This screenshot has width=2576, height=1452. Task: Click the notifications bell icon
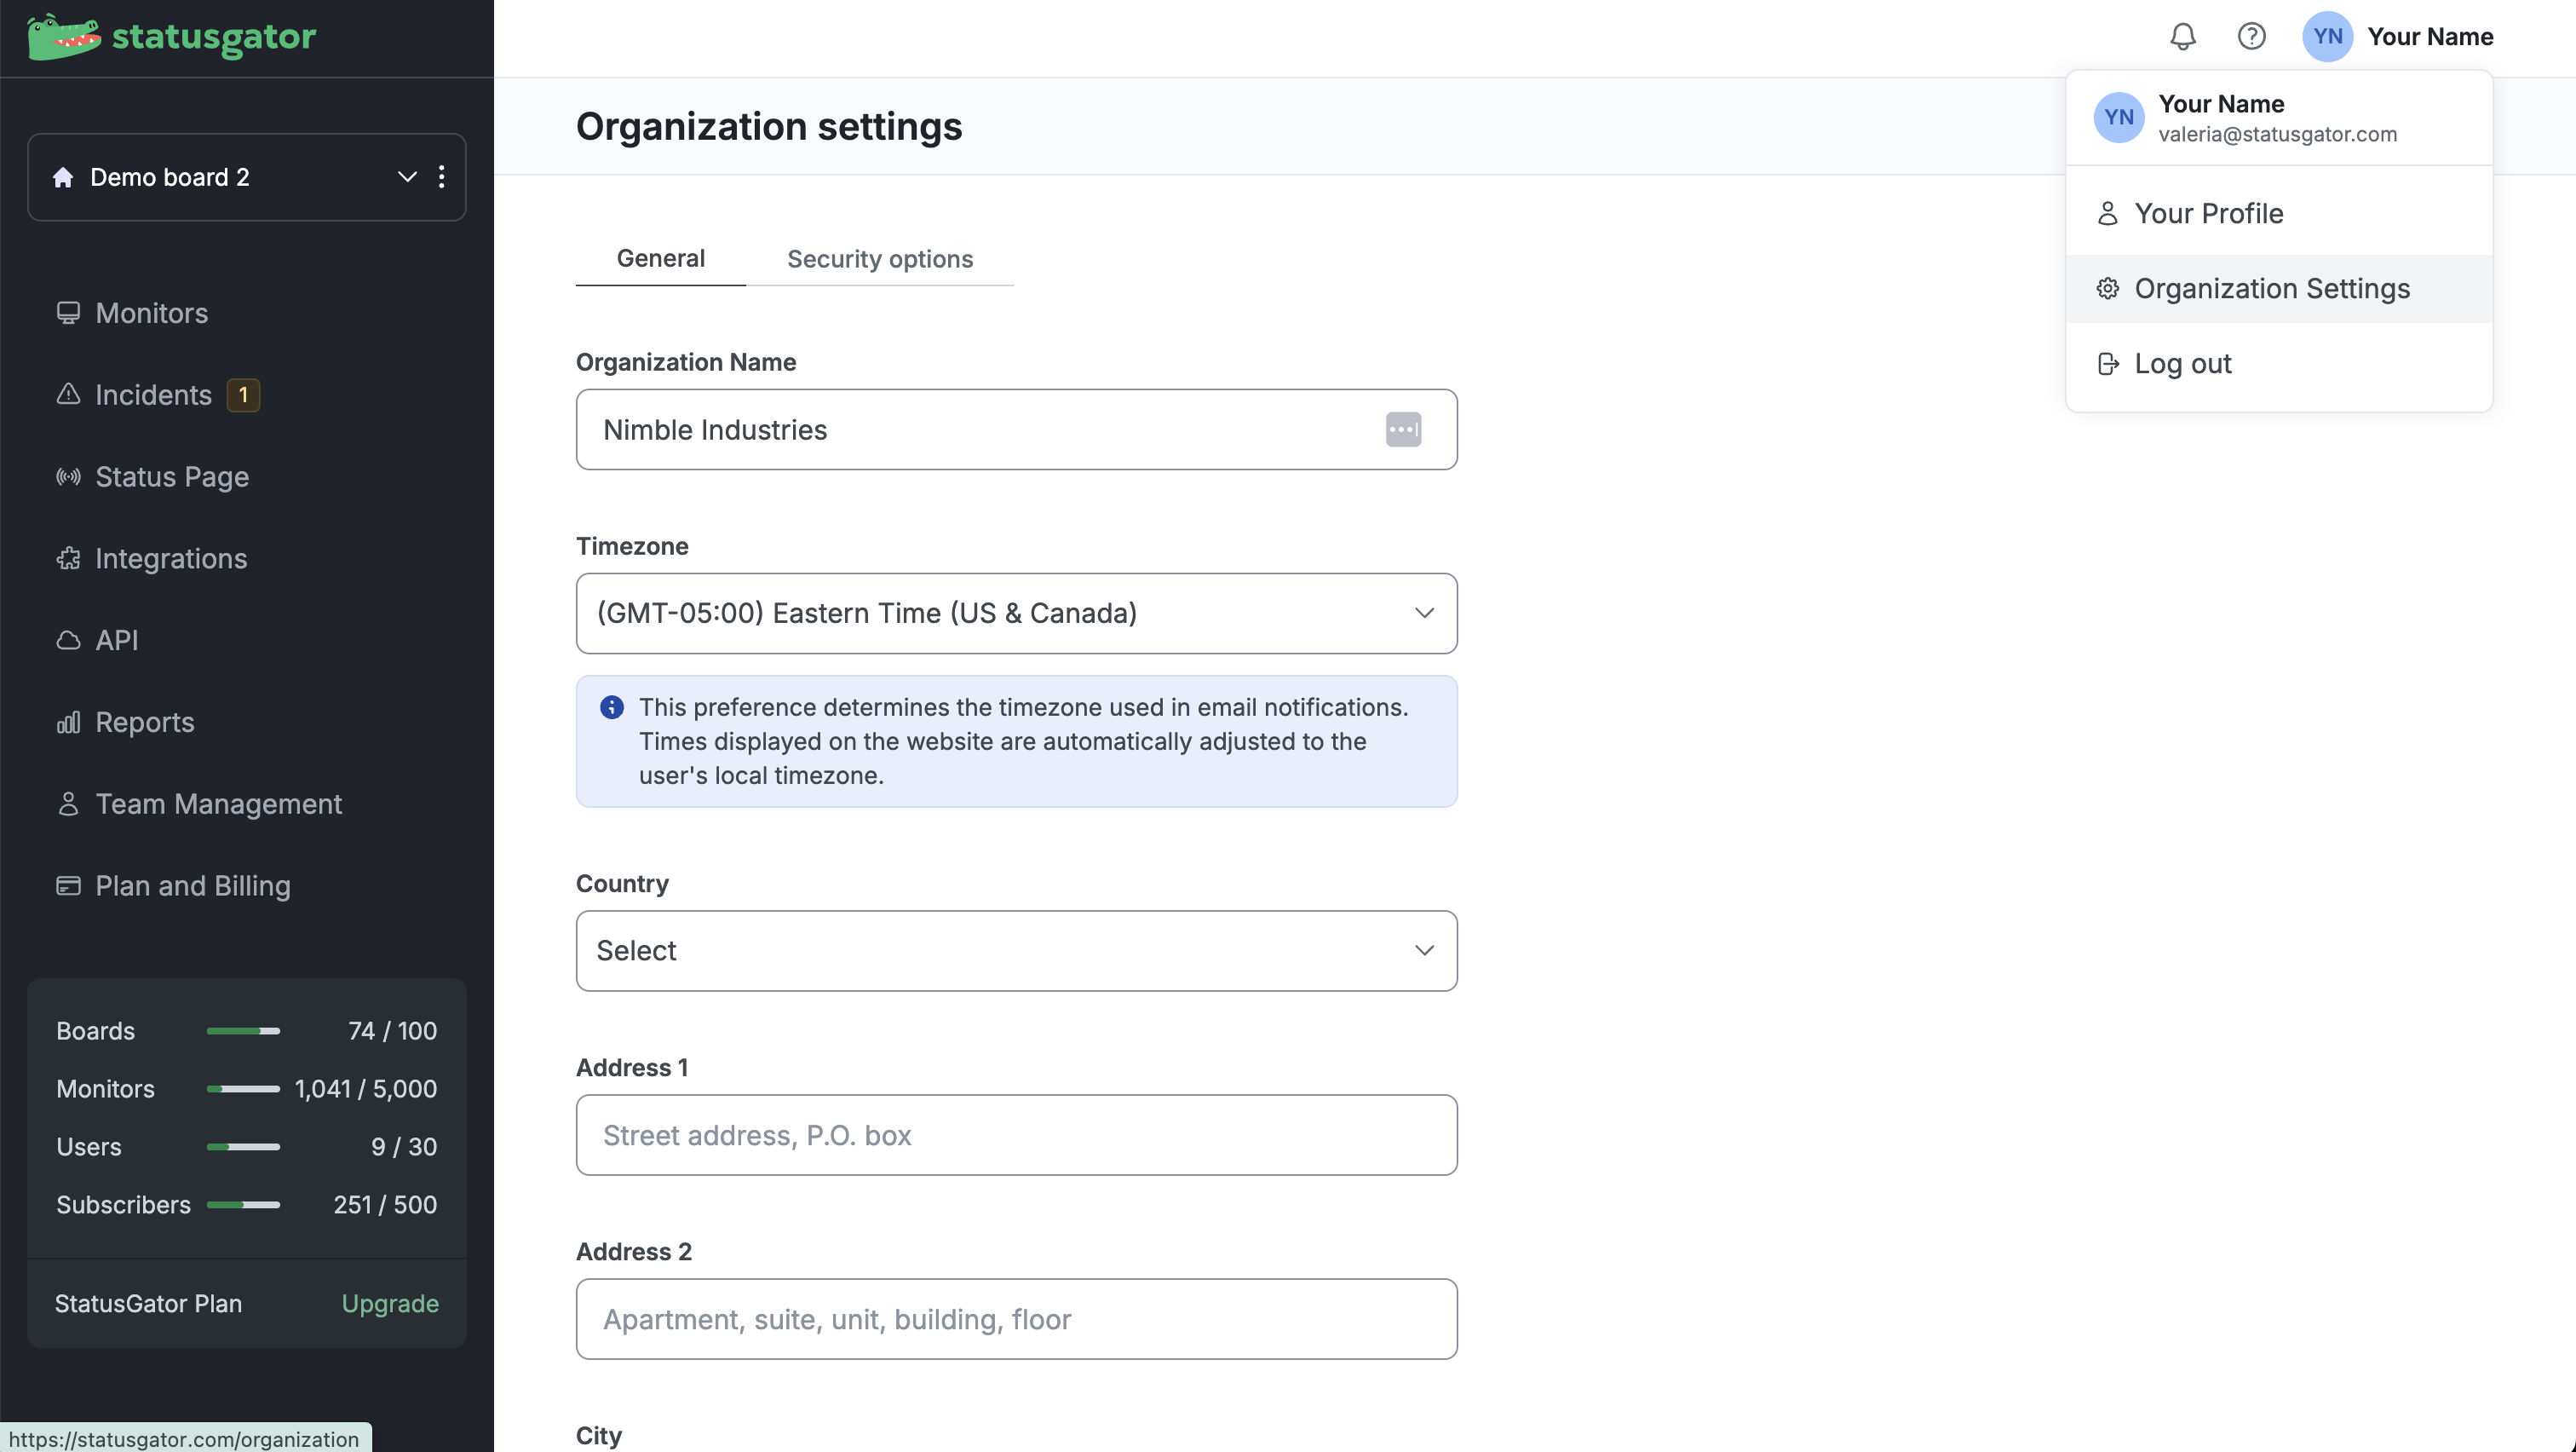pyautogui.click(x=2182, y=37)
